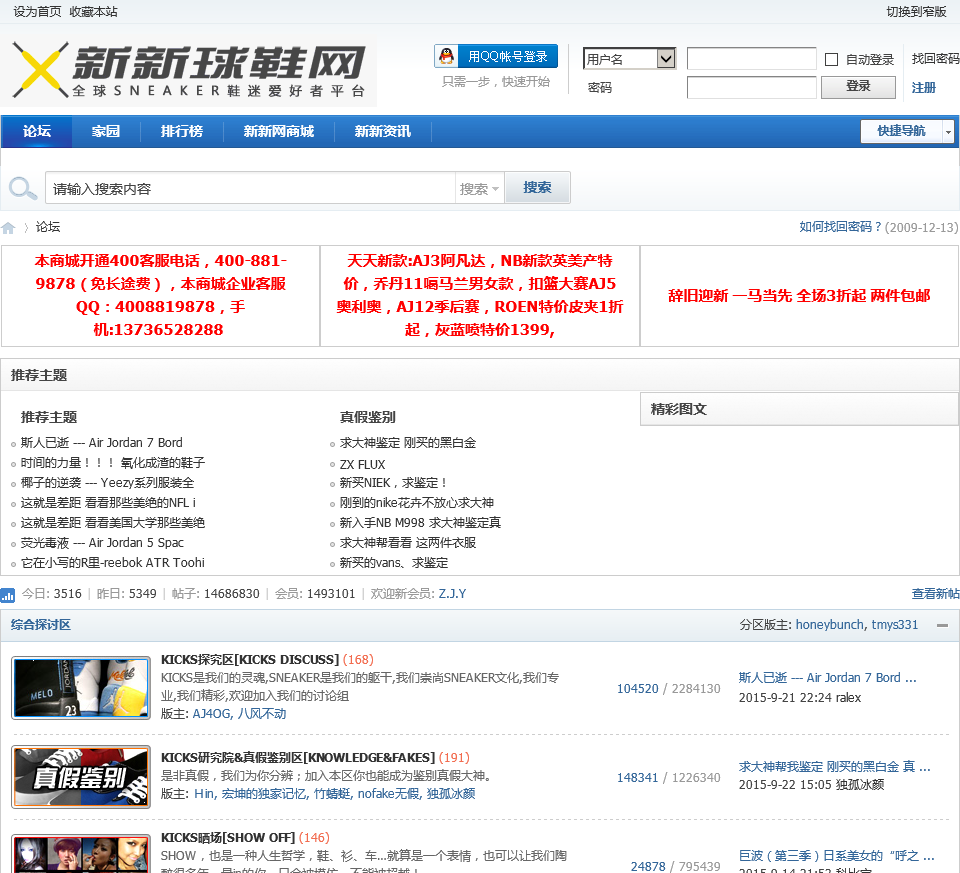The width and height of the screenshot is (960, 873).
Task: Click the magnifying glass search icon
Action: tap(22, 188)
